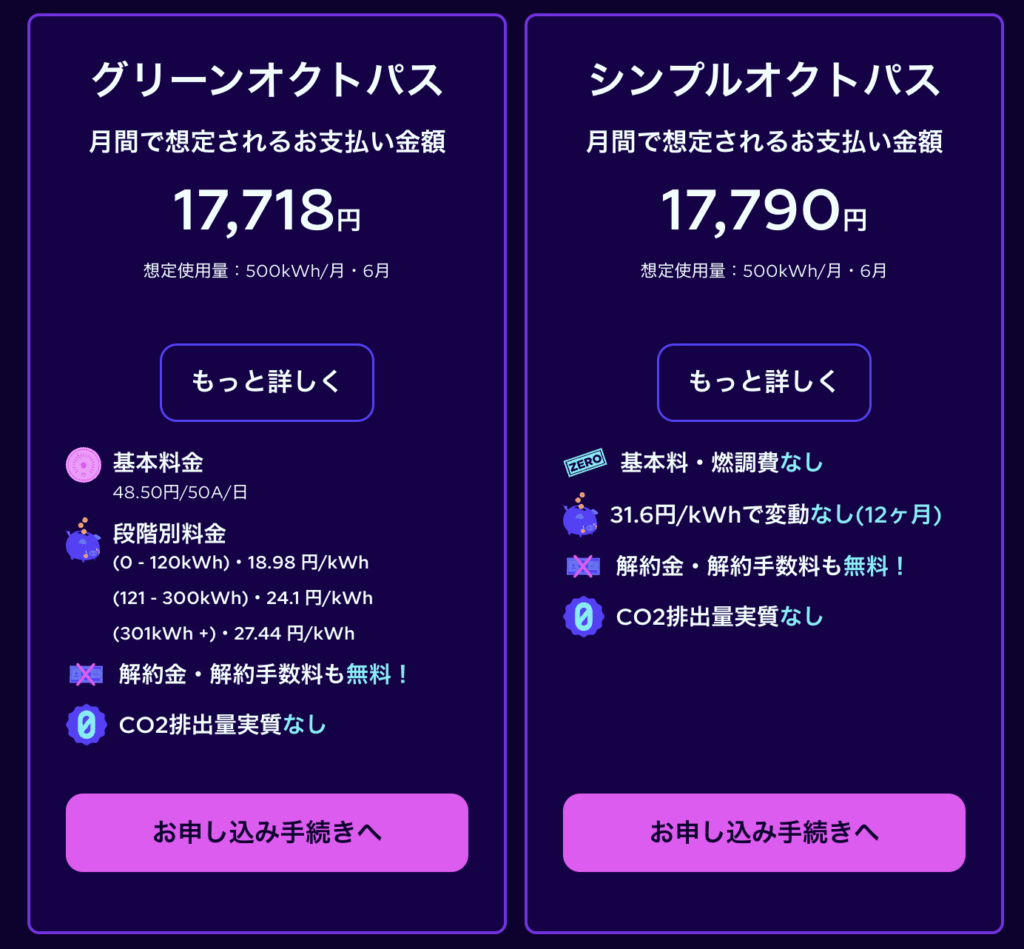Screen dimensions: 1024x949
Task: Click the pink dial icon beside 基本料金
Action: (x=84, y=465)
